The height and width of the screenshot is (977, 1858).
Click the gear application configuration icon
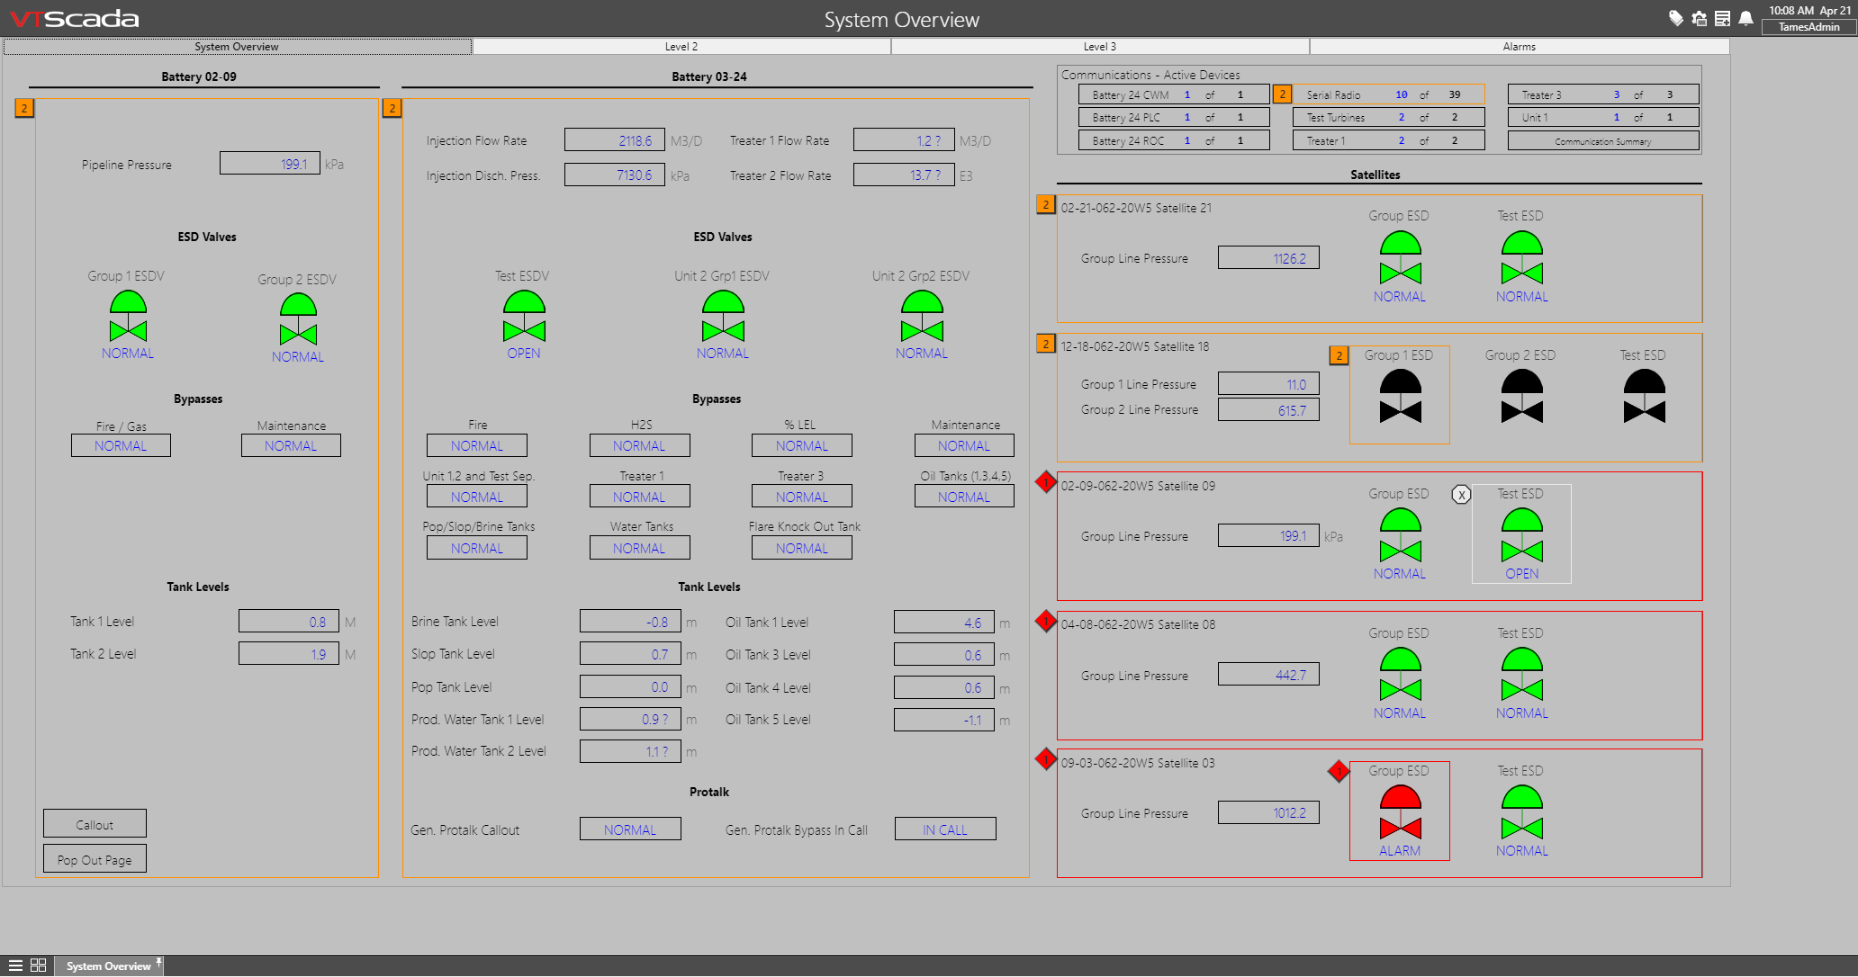(x=1699, y=18)
